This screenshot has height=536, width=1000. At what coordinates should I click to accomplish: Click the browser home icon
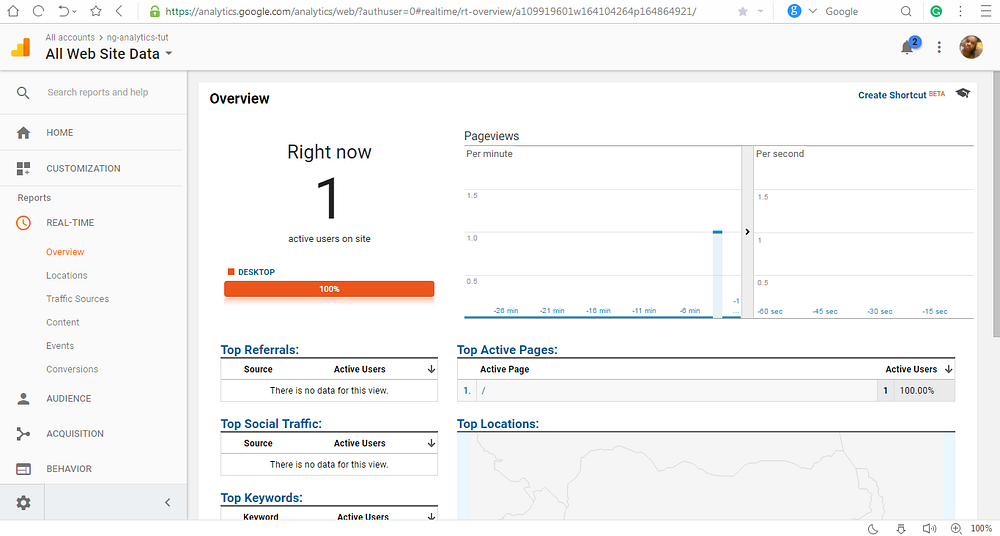[13, 11]
